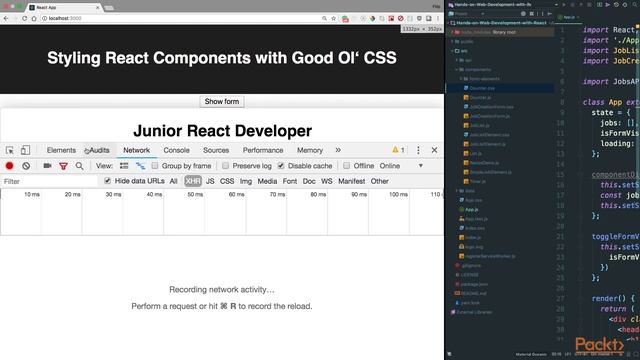Enable the Group by frame checkbox

pos(155,166)
